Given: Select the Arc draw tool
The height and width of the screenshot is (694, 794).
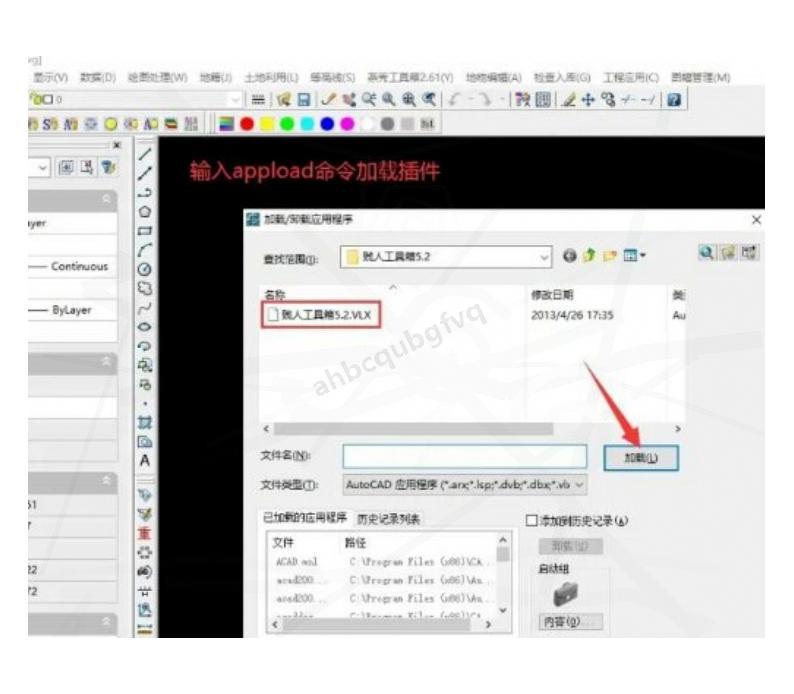Looking at the screenshot, I should [x=145, y=250].
